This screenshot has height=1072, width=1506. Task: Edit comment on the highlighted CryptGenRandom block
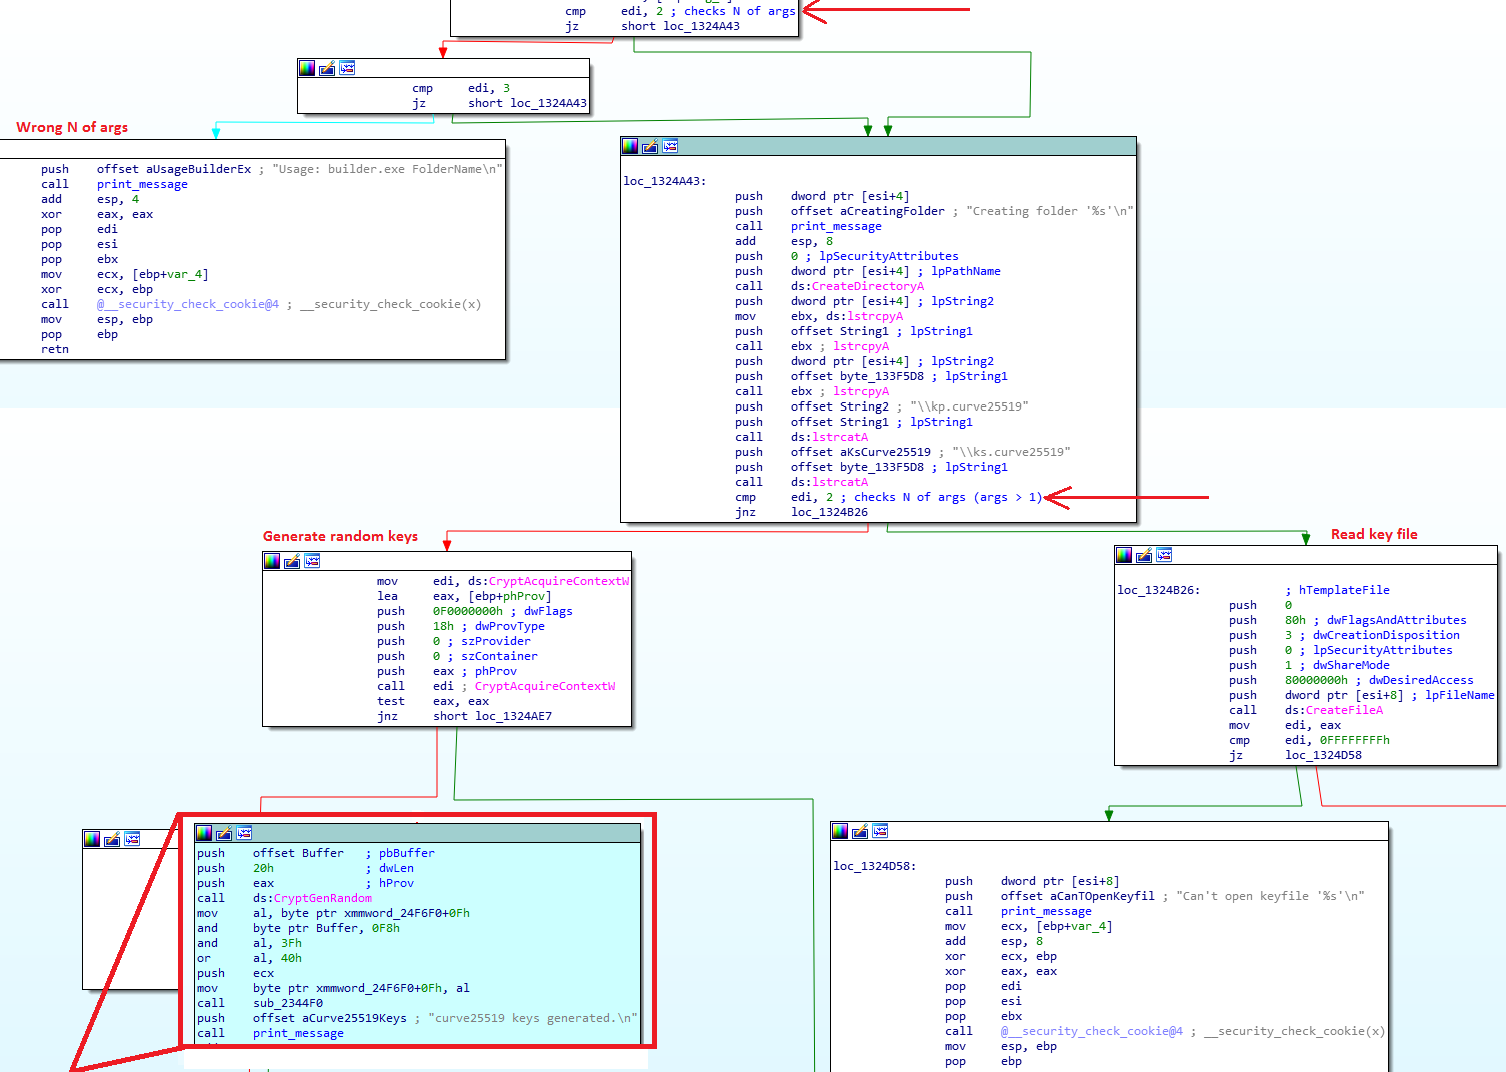225,832
